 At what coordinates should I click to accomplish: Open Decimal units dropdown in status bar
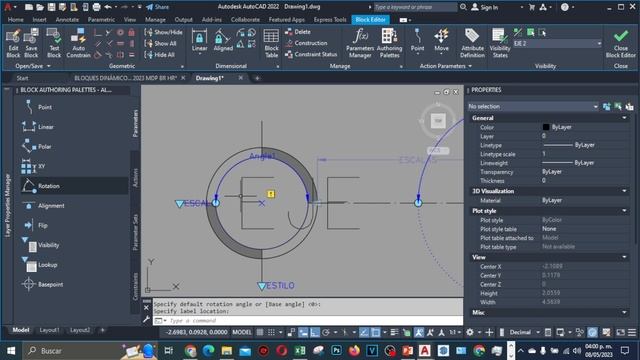(525, 332)
